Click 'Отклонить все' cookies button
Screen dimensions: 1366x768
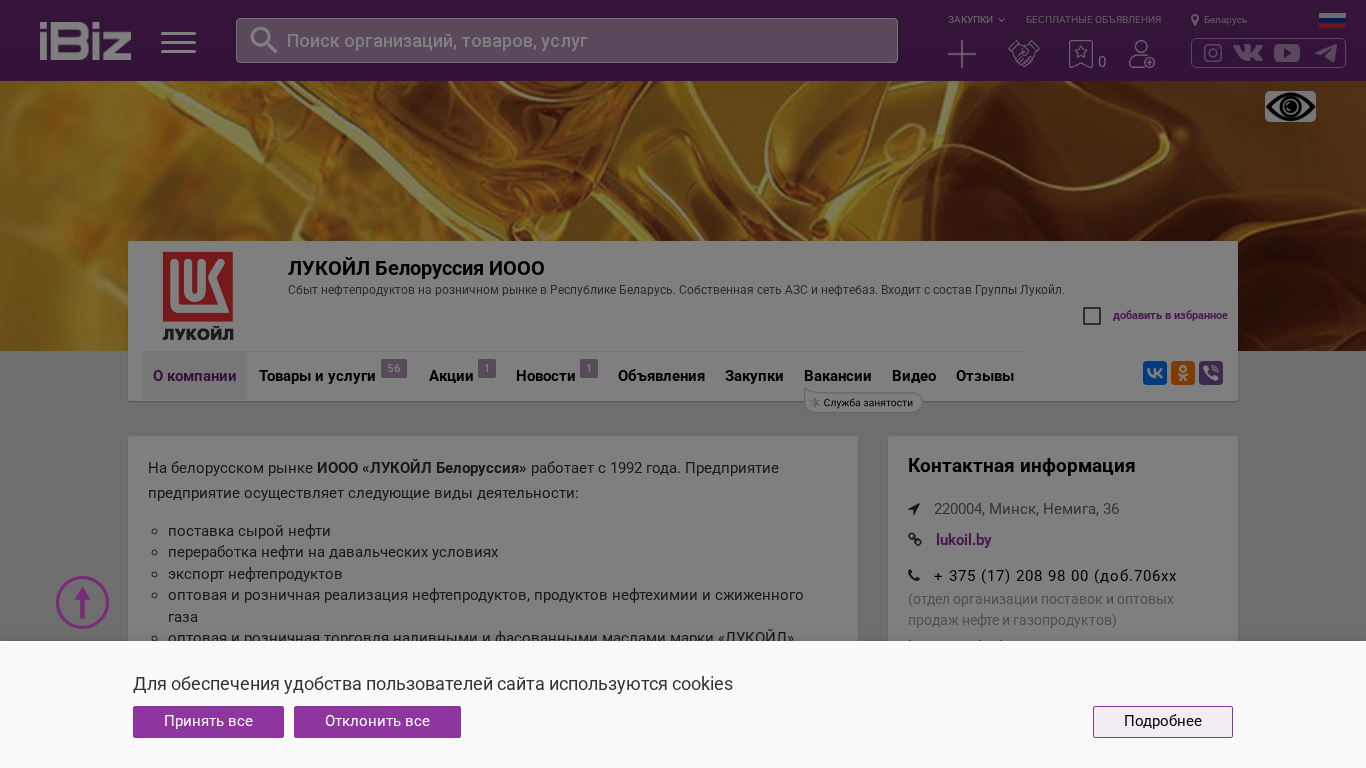click(377, 722)
